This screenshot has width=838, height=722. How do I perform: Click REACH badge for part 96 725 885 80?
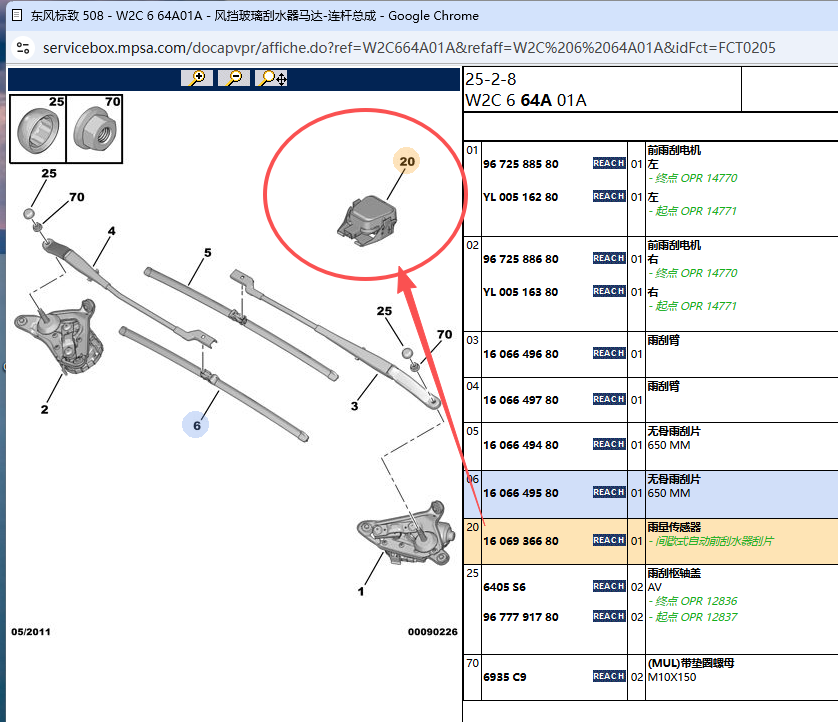(x=609, y=164)
